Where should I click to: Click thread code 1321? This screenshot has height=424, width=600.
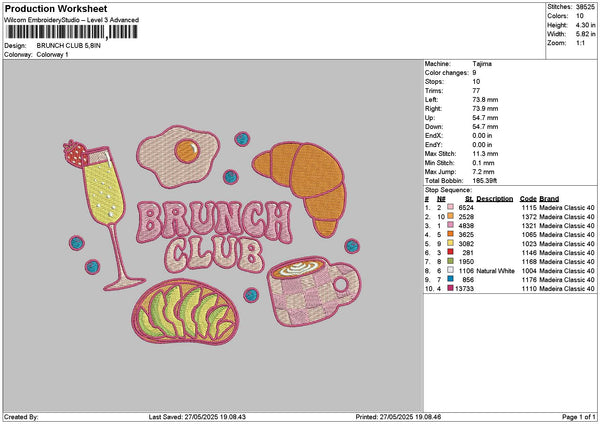tap(529, 226)
